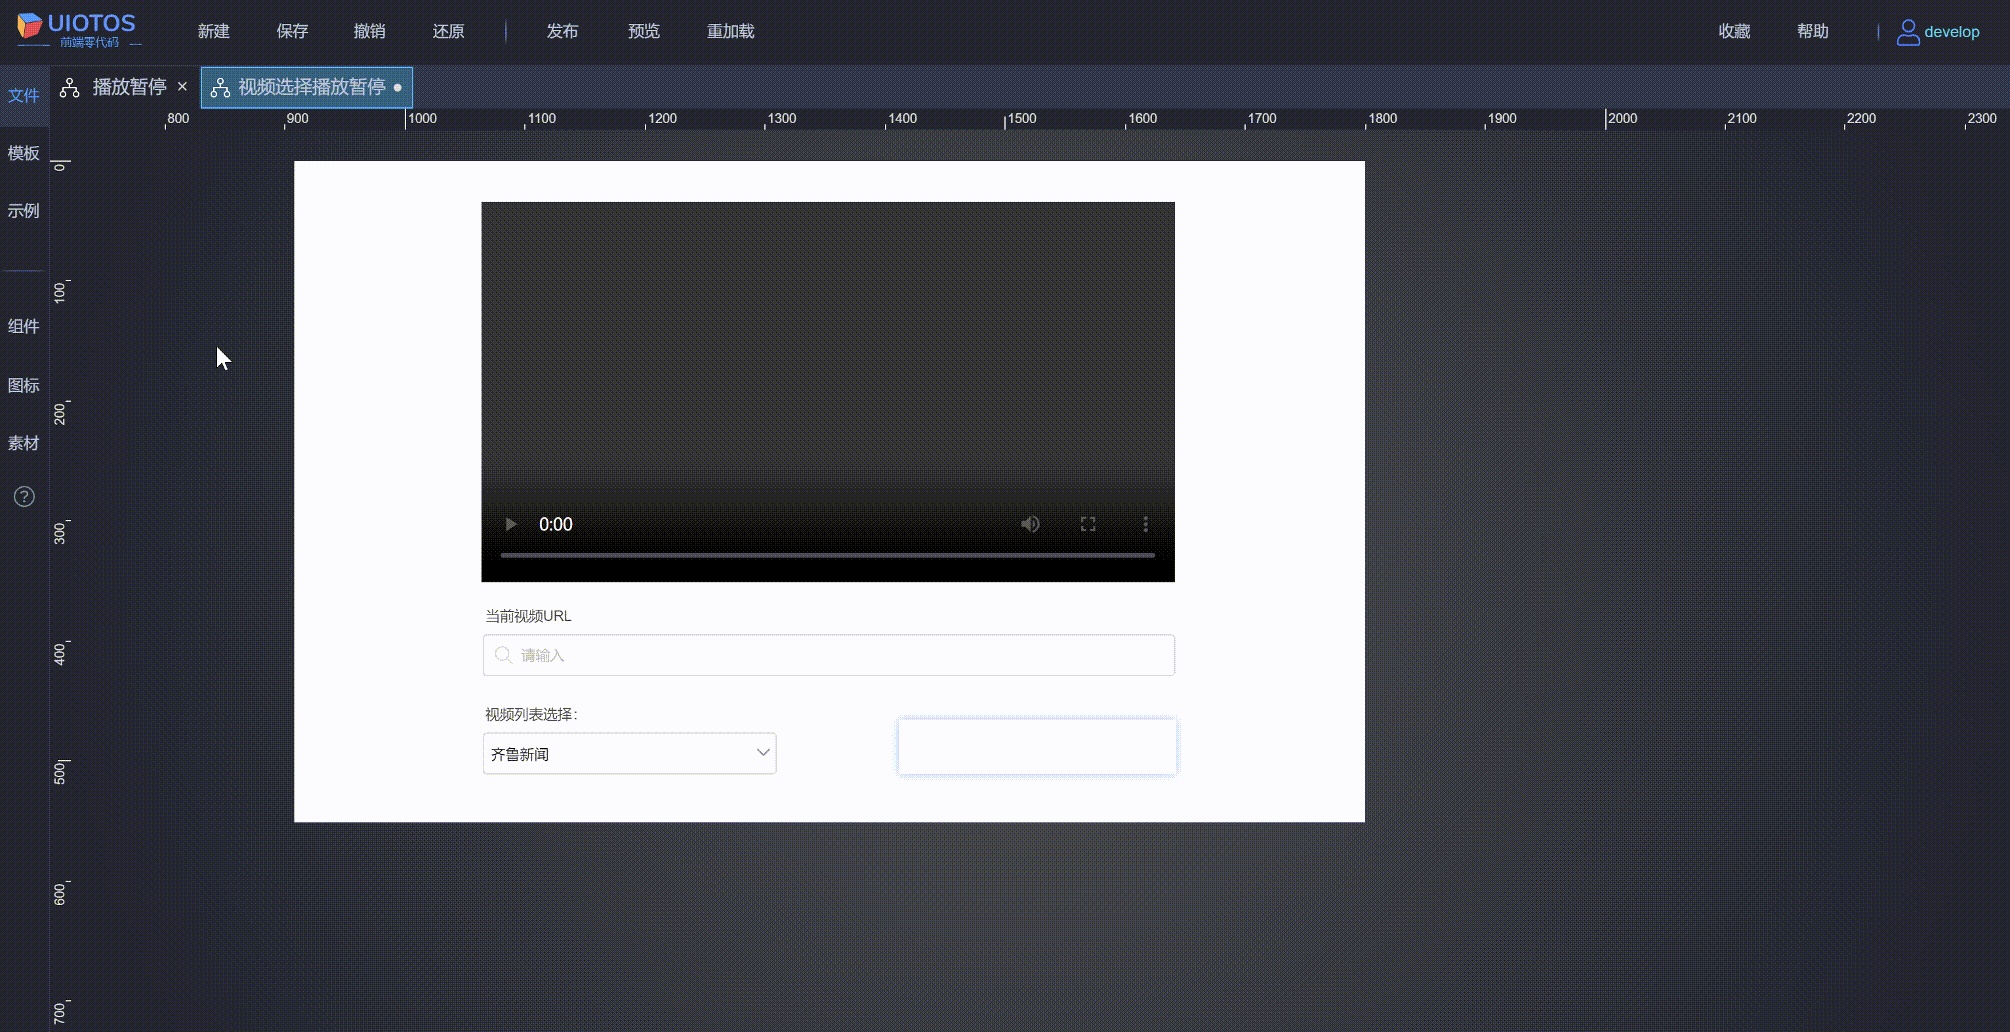Click the video progress seek bar
This screenshot has width=2010, height=1032.
(826, 555)
